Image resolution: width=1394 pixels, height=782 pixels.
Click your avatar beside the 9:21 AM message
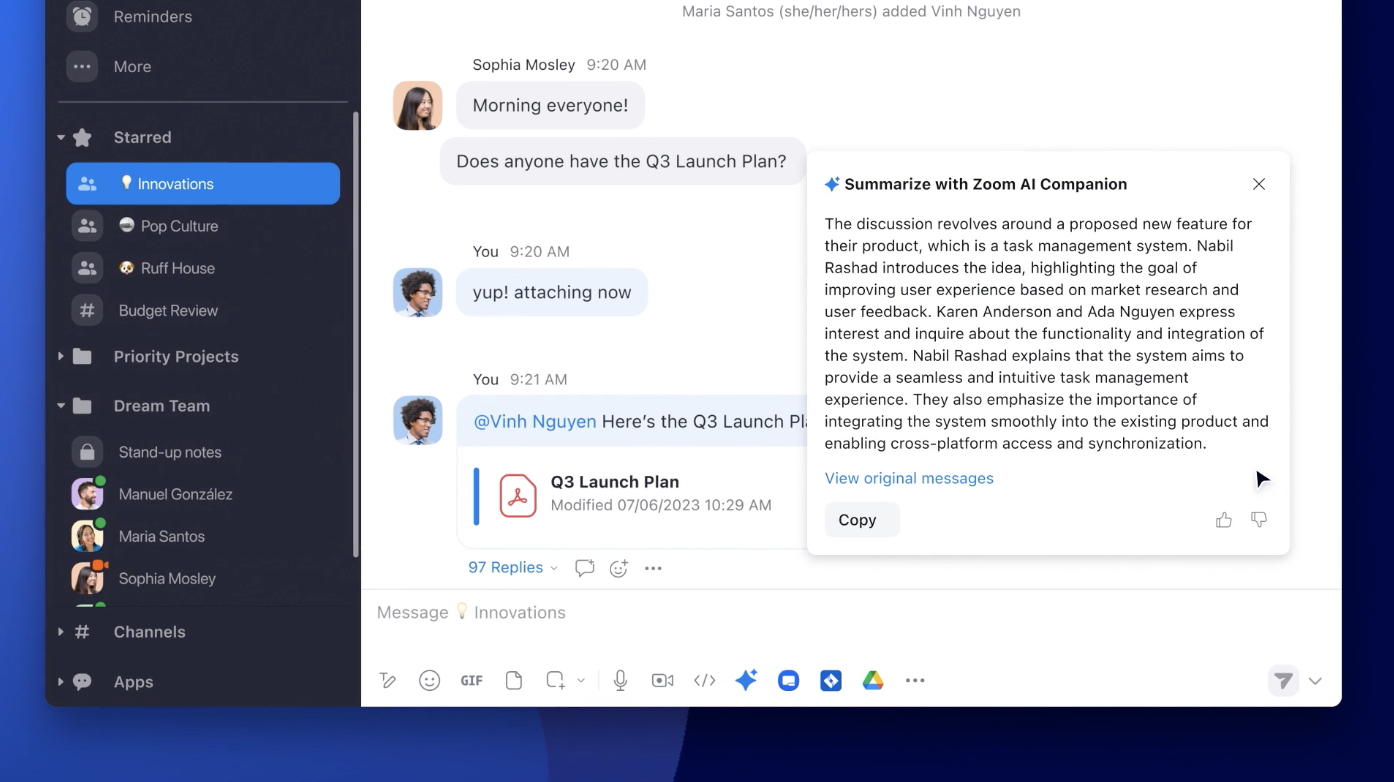[418, 420]
